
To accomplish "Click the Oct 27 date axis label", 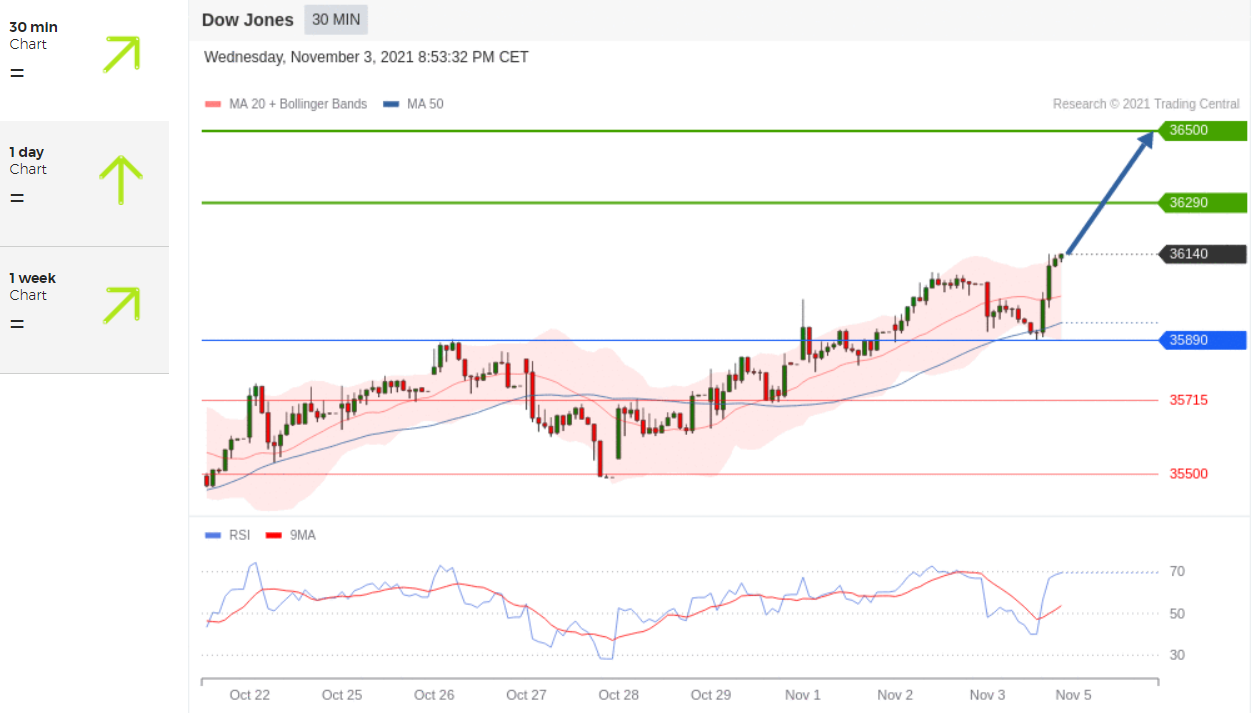I will [526, 695].
